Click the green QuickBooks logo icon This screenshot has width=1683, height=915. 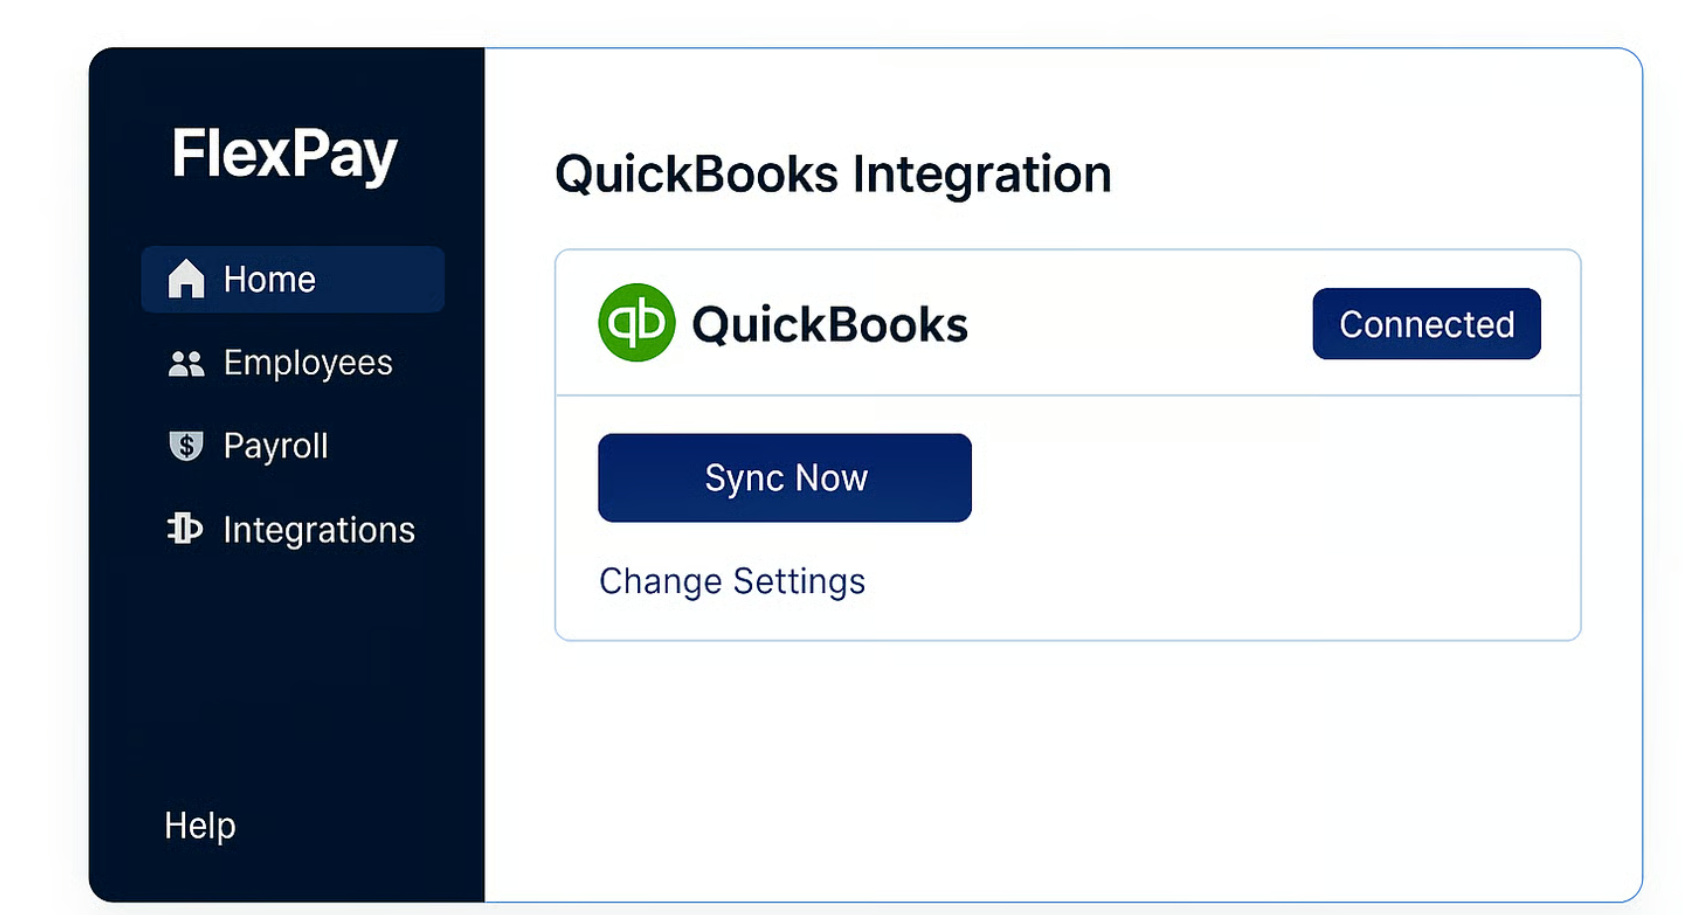click(636, 323)
